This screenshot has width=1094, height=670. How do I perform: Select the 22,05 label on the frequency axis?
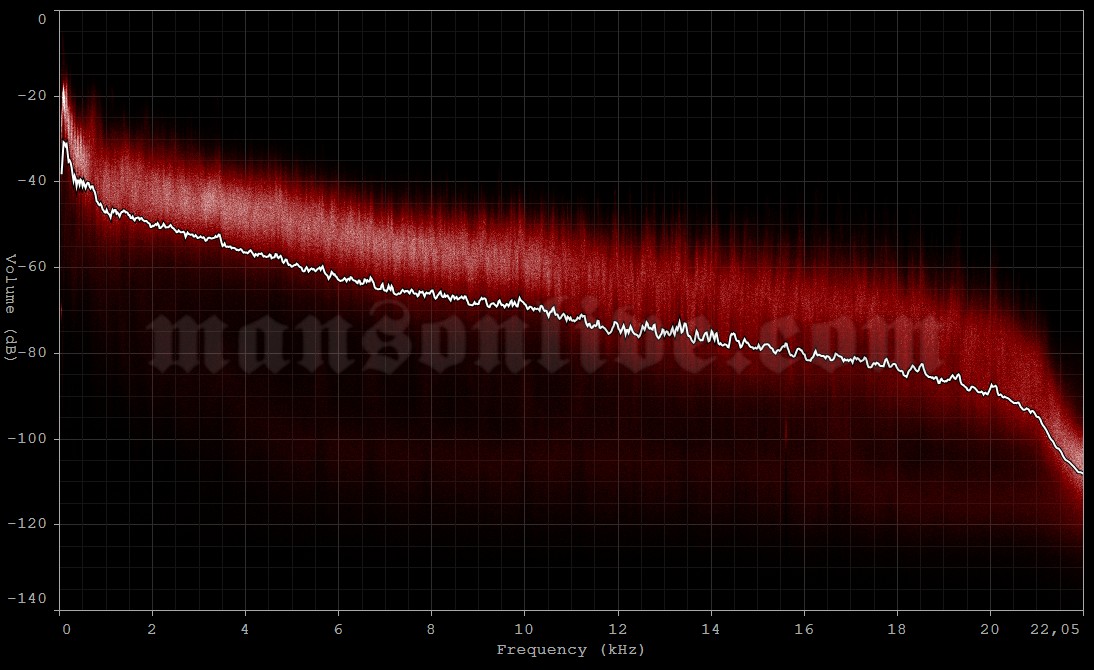click(x=1055, y=629)
